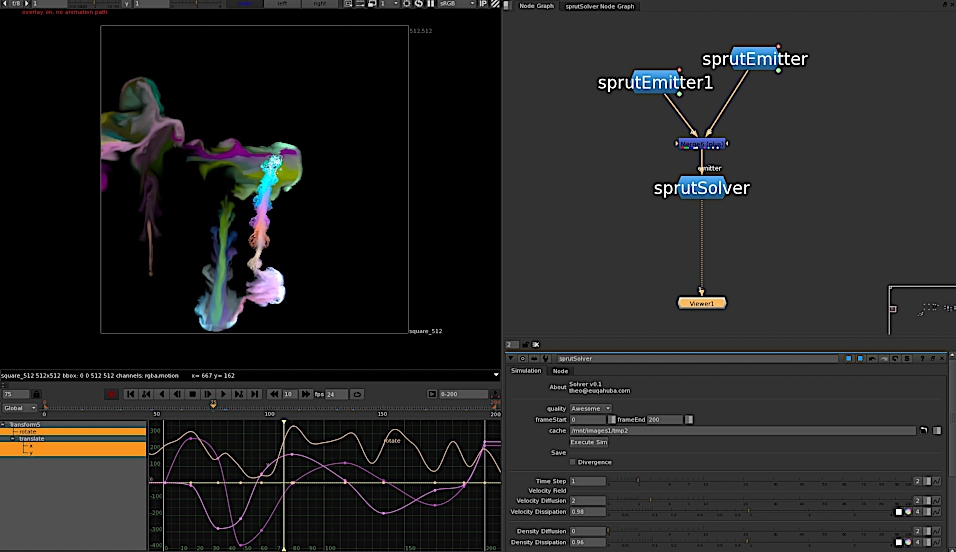Jump to the first frame

coord(130,394)
